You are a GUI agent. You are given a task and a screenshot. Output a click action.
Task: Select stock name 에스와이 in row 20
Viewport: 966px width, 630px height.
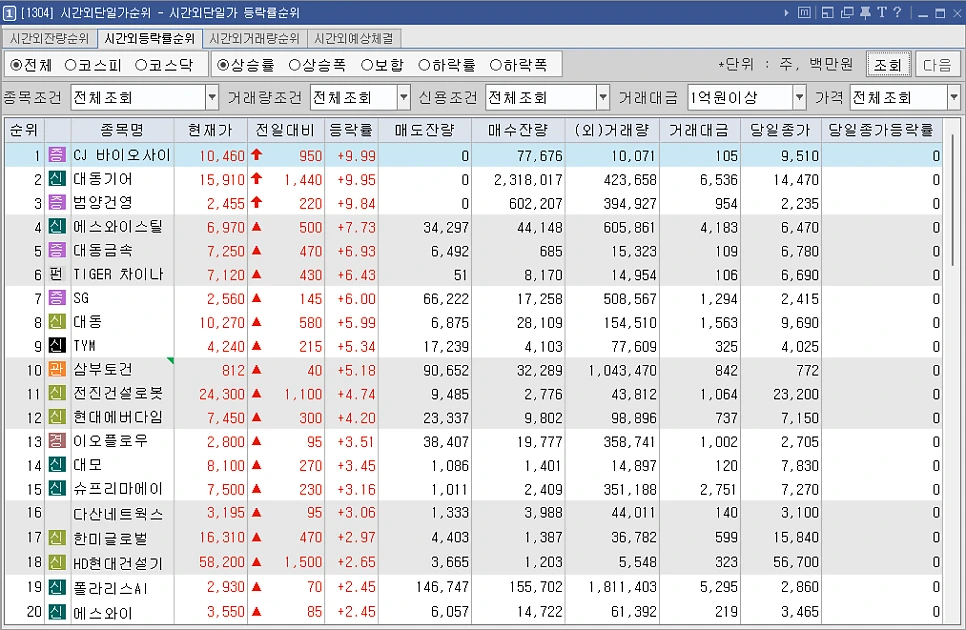pos(103,613)
